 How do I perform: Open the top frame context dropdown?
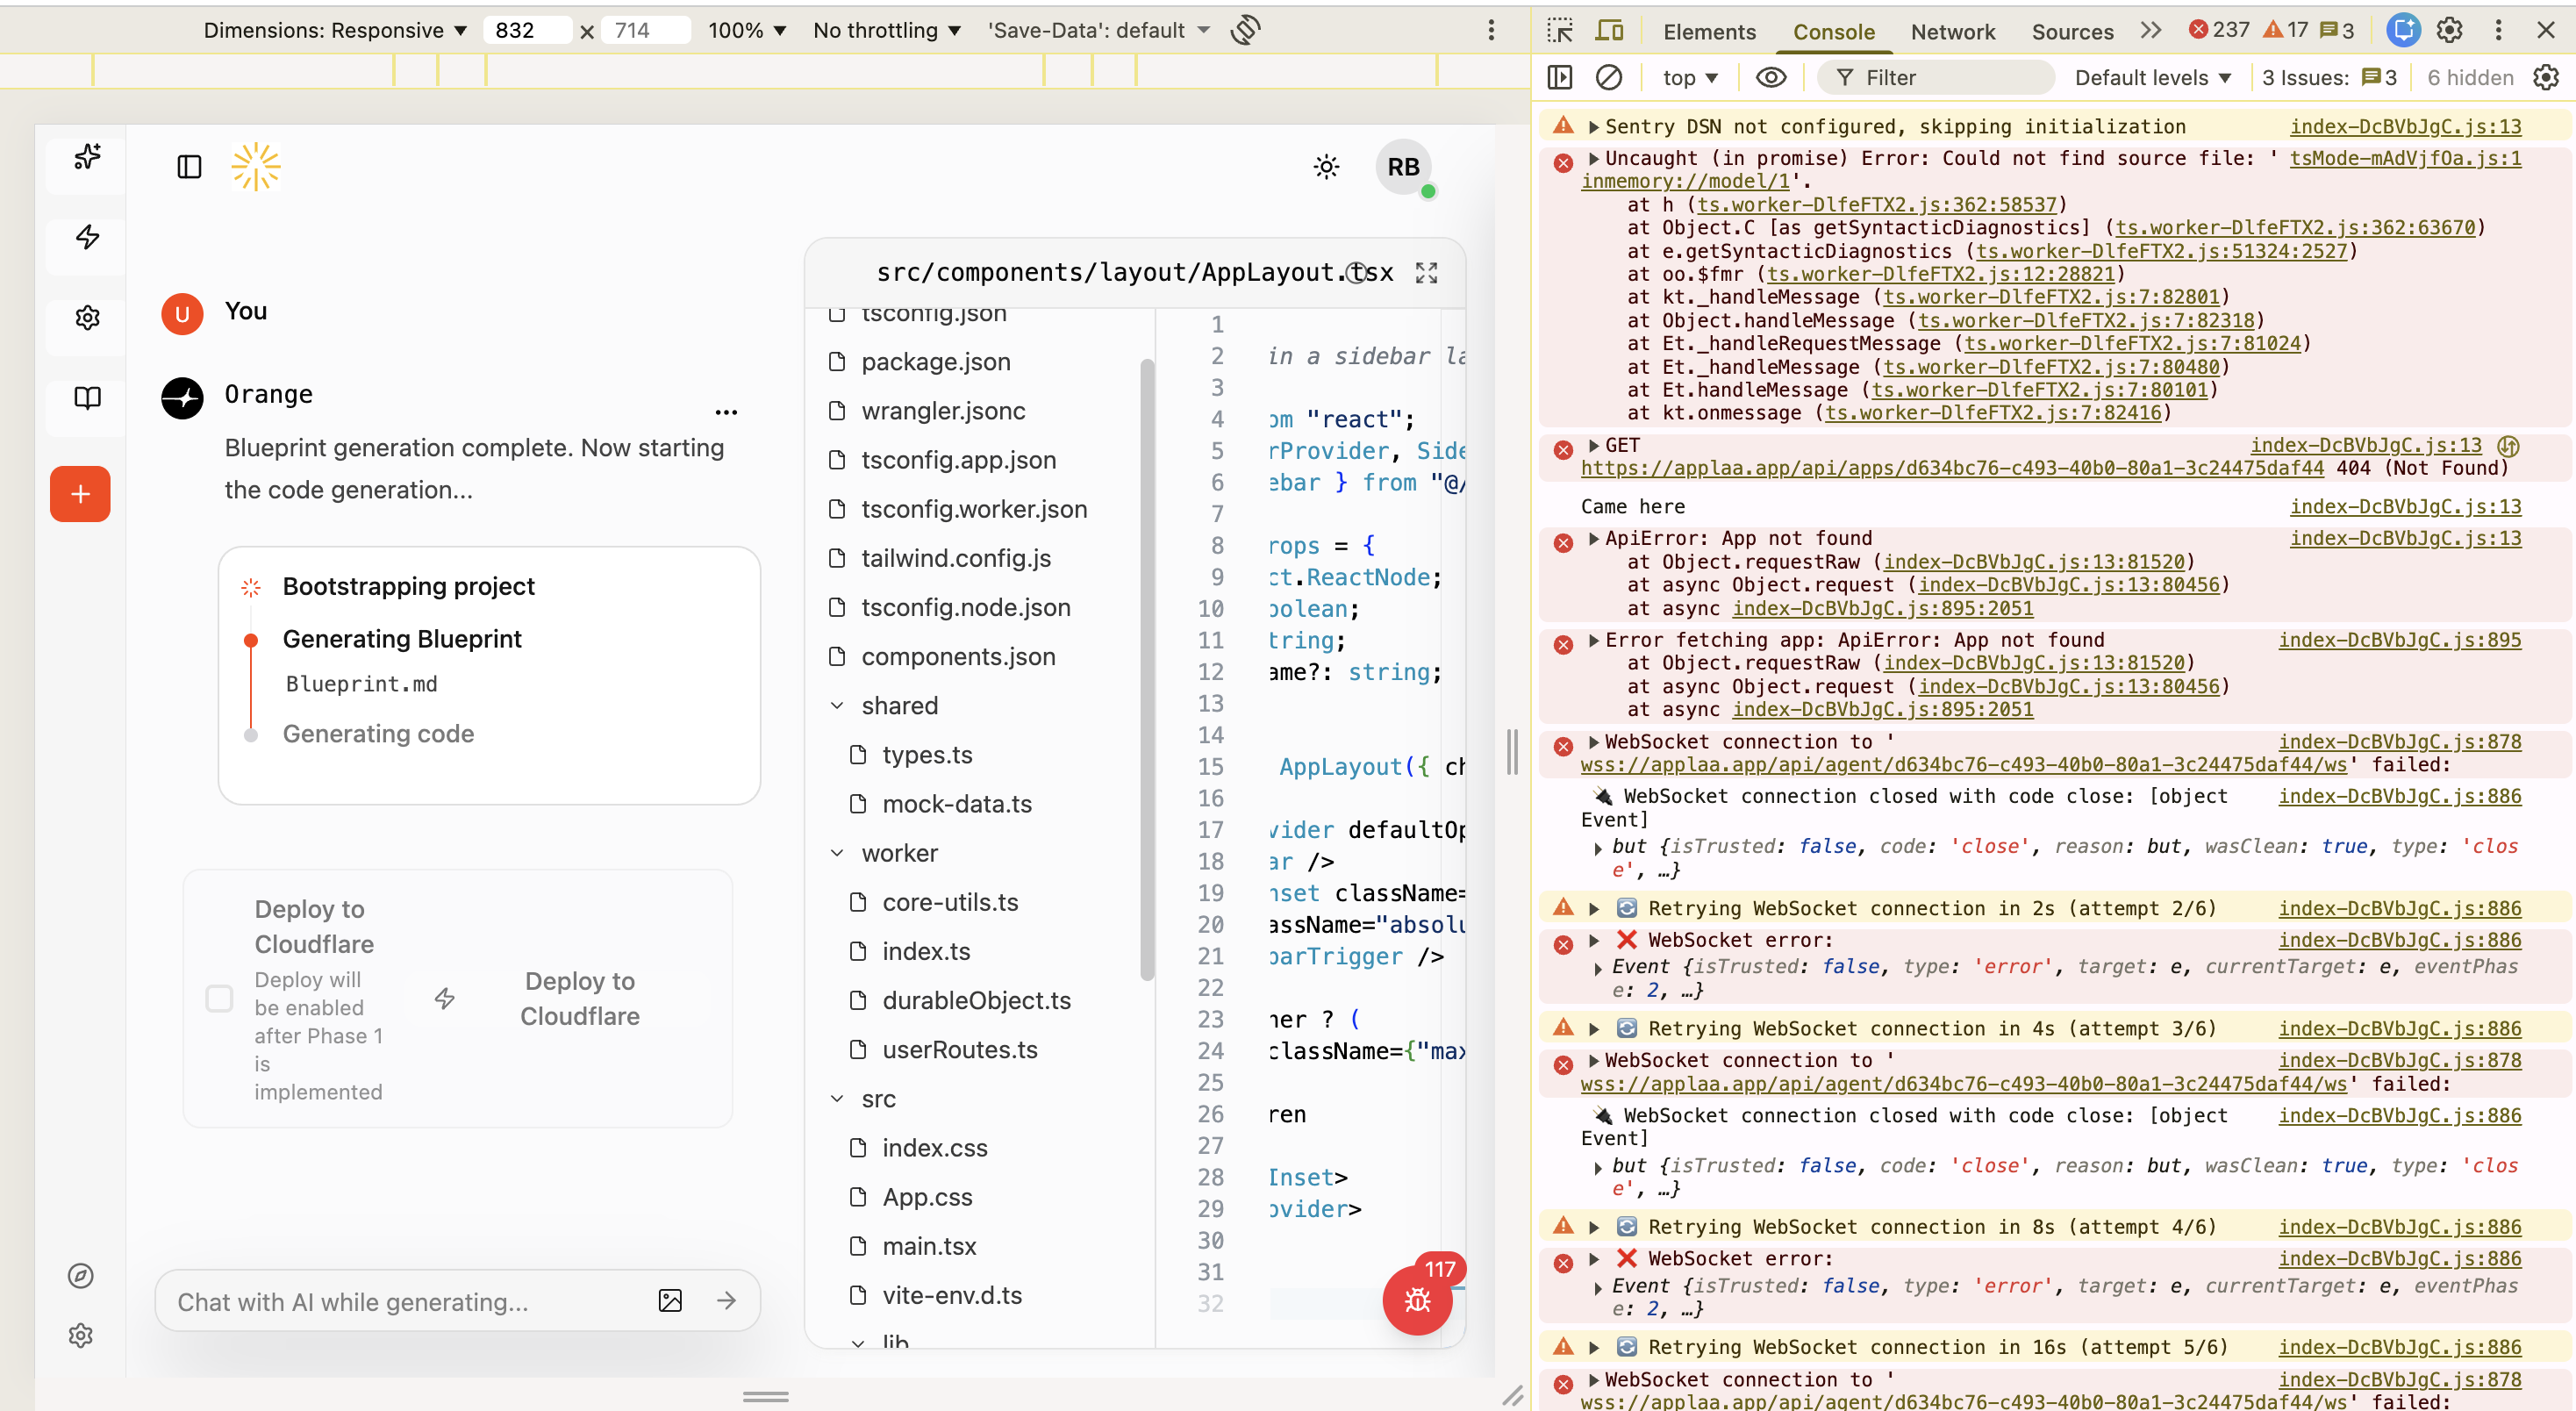tap(1689, 77)
